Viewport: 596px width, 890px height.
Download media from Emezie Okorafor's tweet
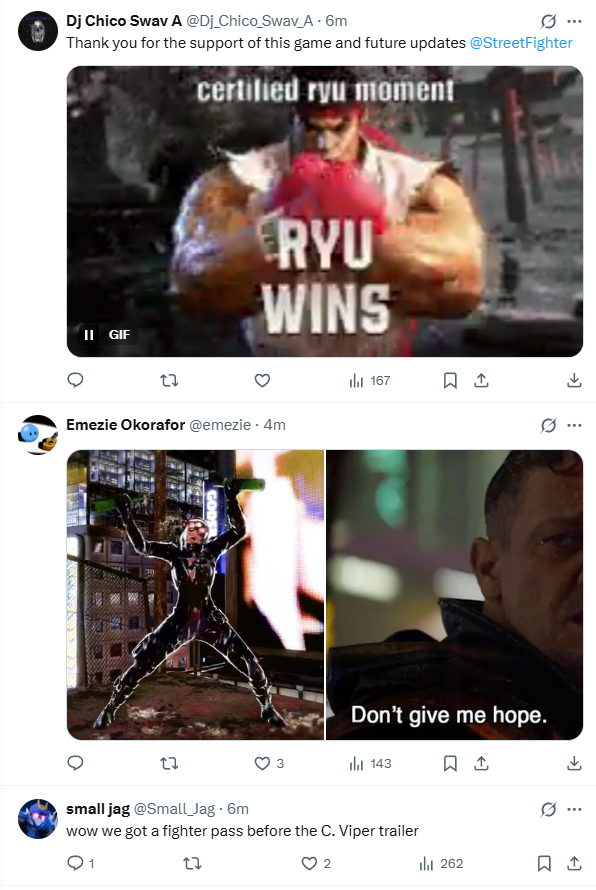574,763
